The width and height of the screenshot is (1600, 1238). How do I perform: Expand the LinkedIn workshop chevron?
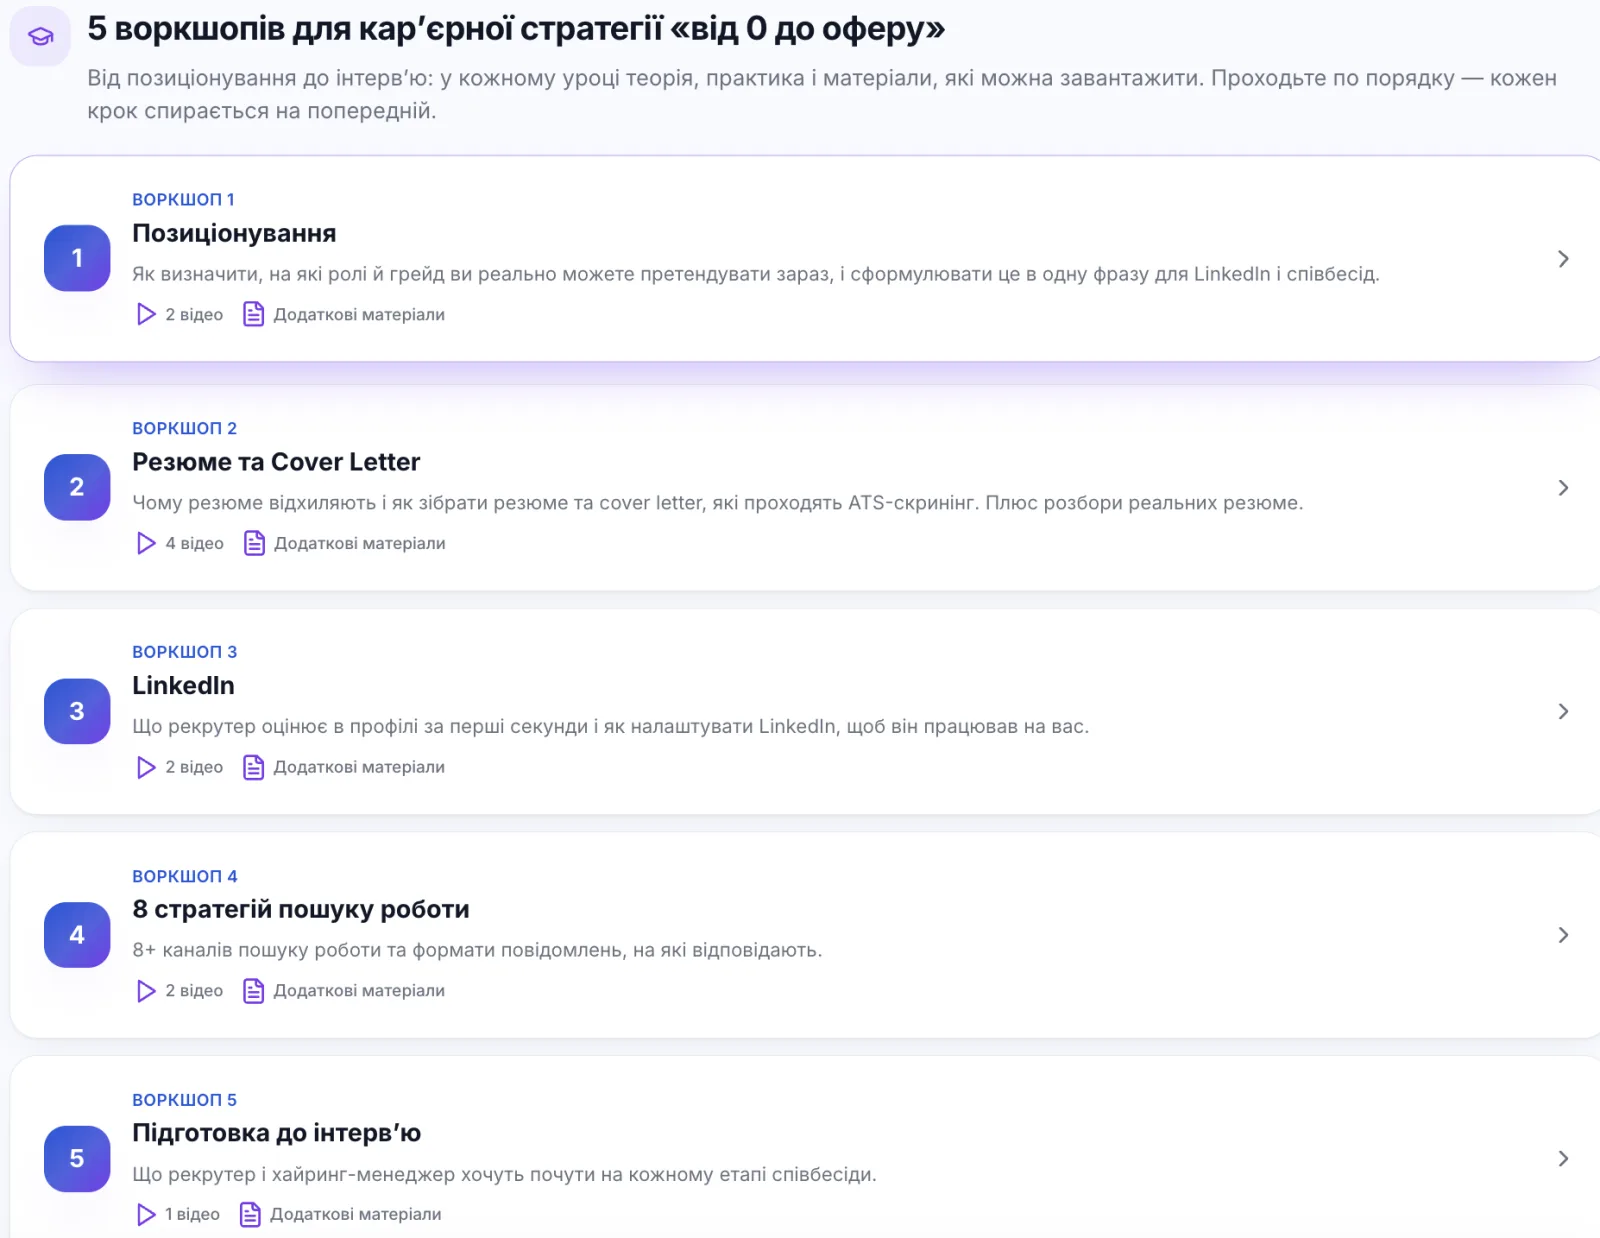1563,711
